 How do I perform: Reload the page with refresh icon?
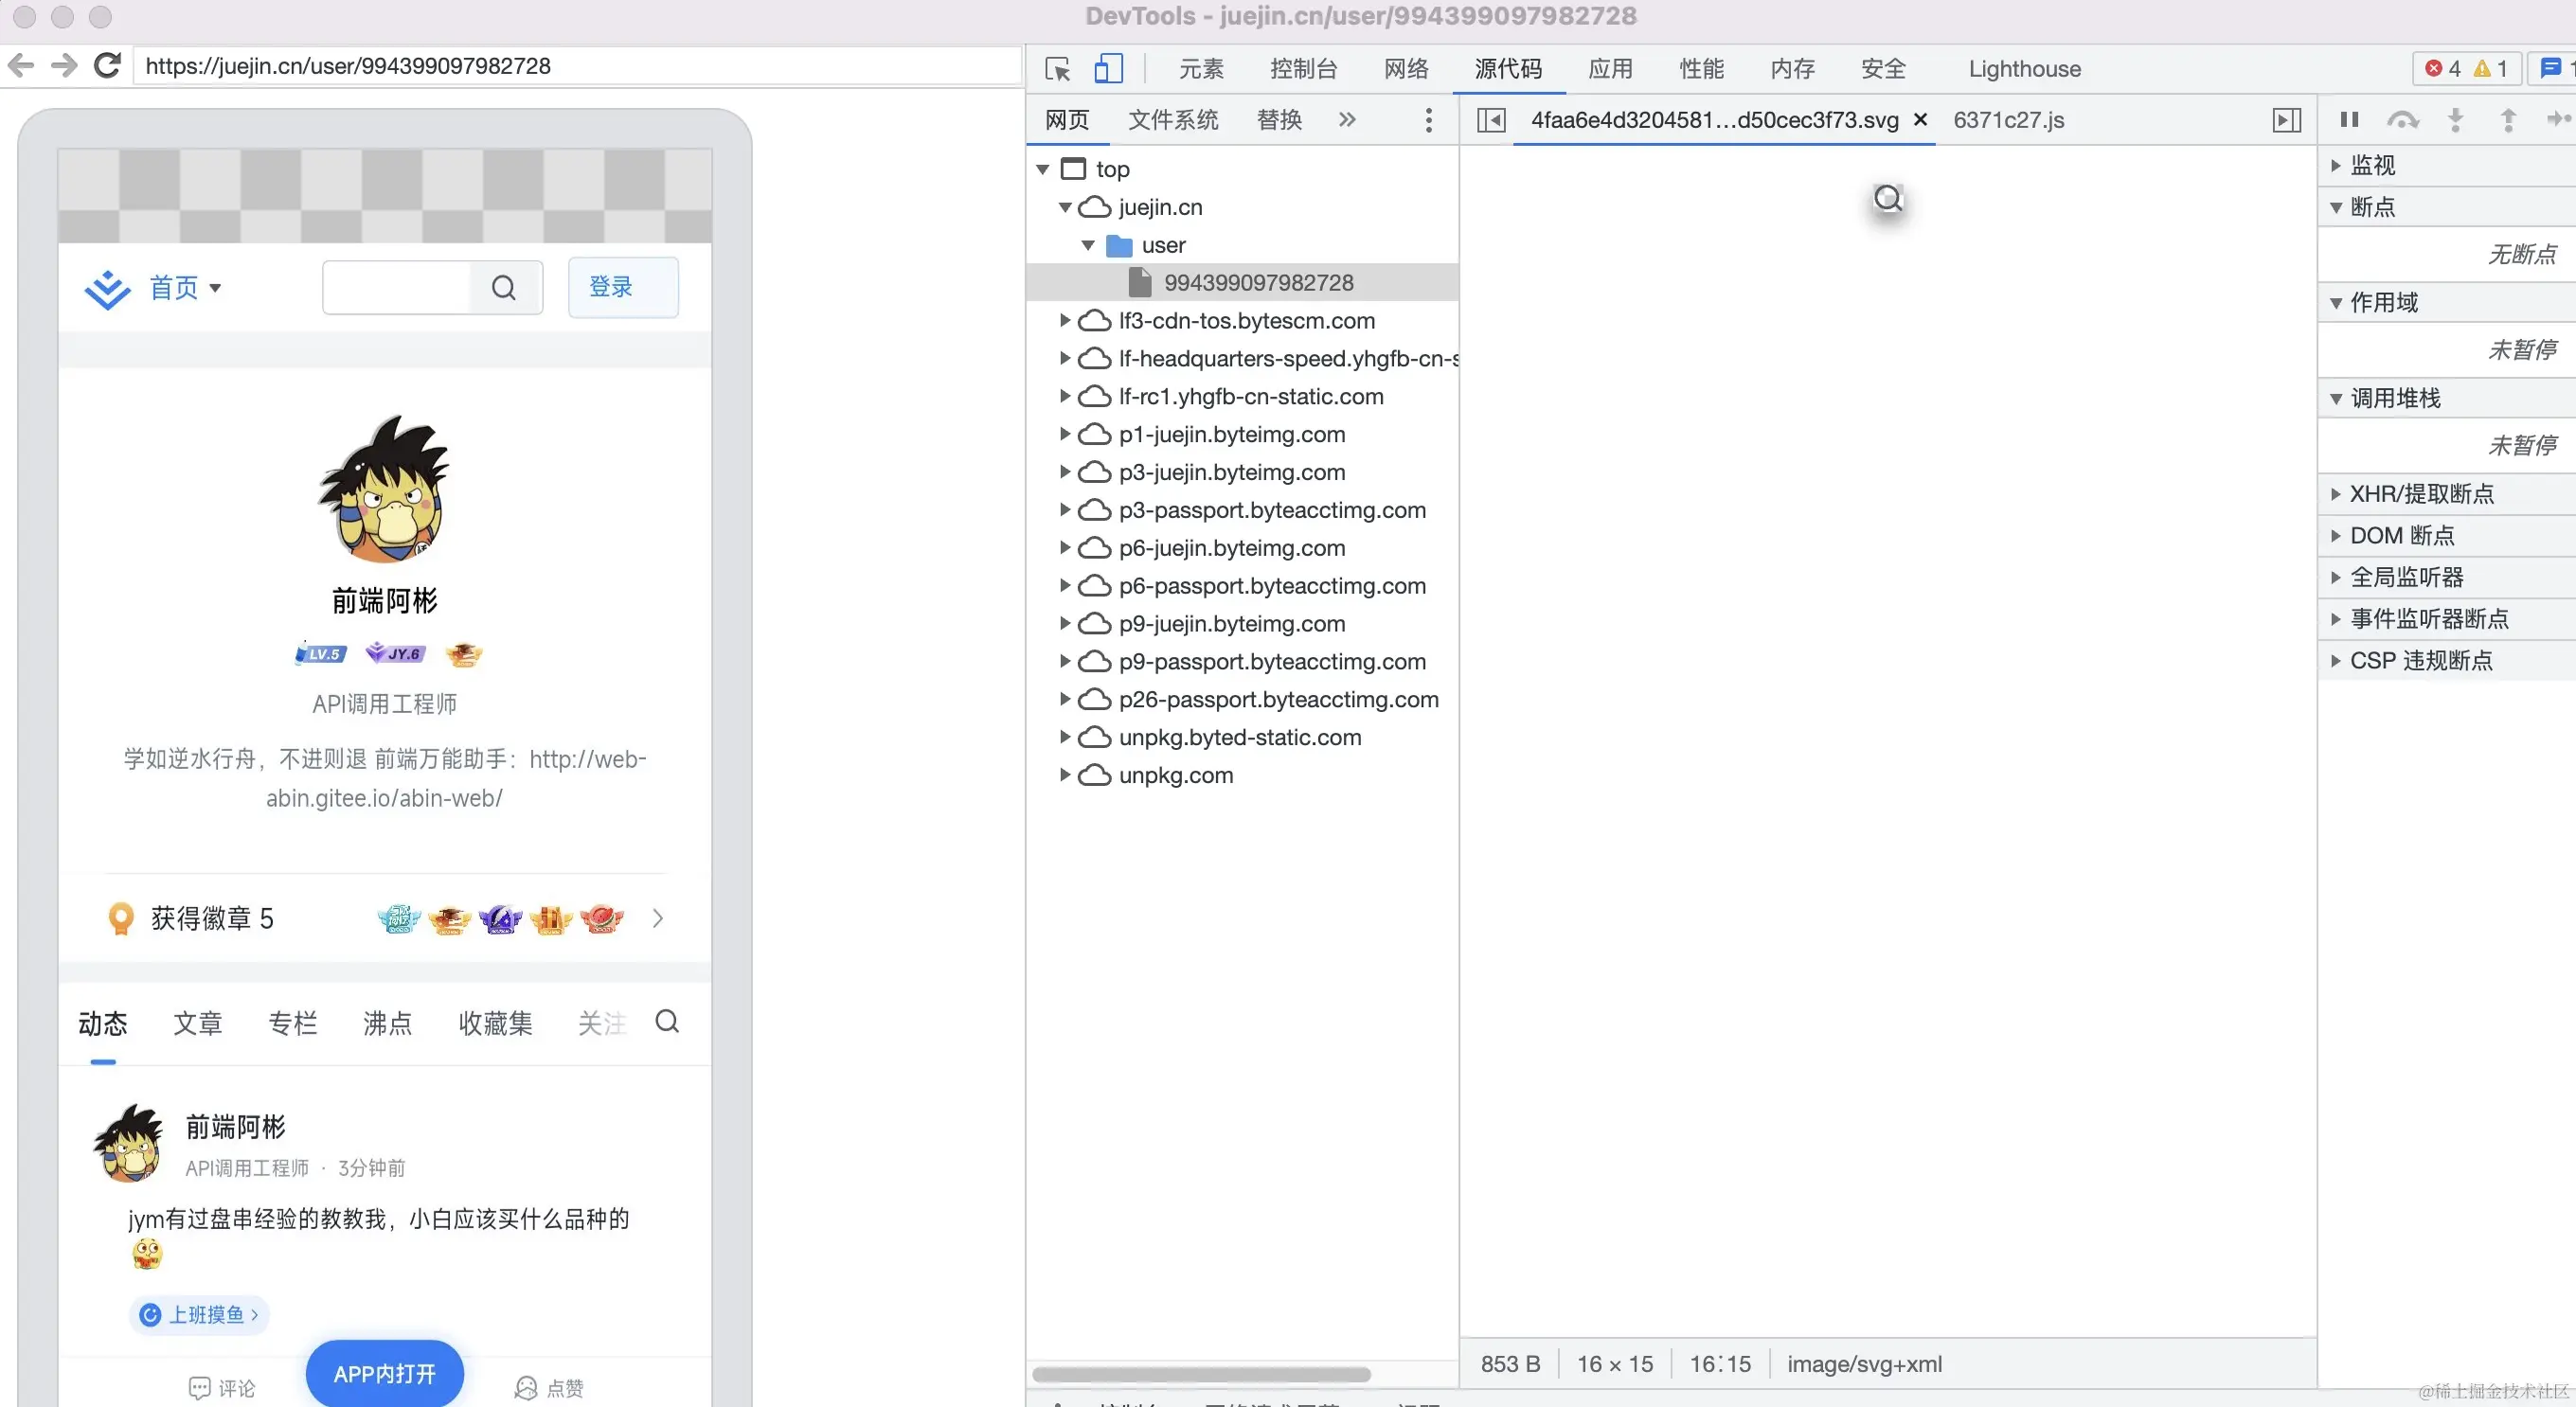[x=107, y=66]
